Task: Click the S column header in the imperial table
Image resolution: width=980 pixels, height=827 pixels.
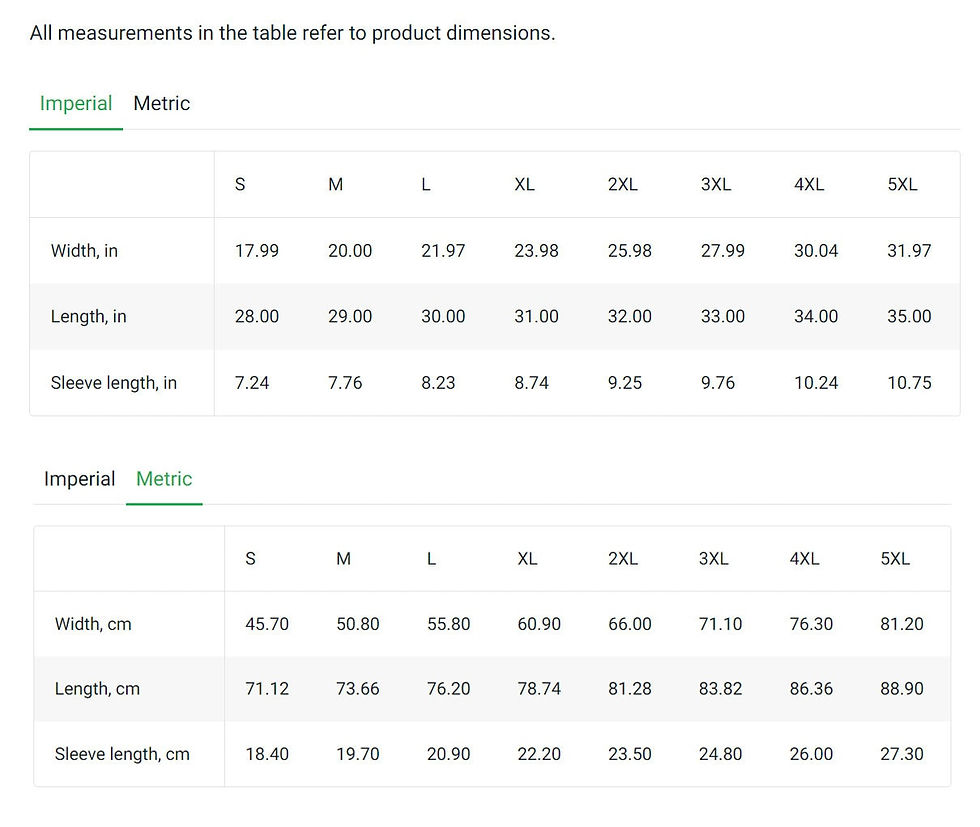Action: (240, 184)
